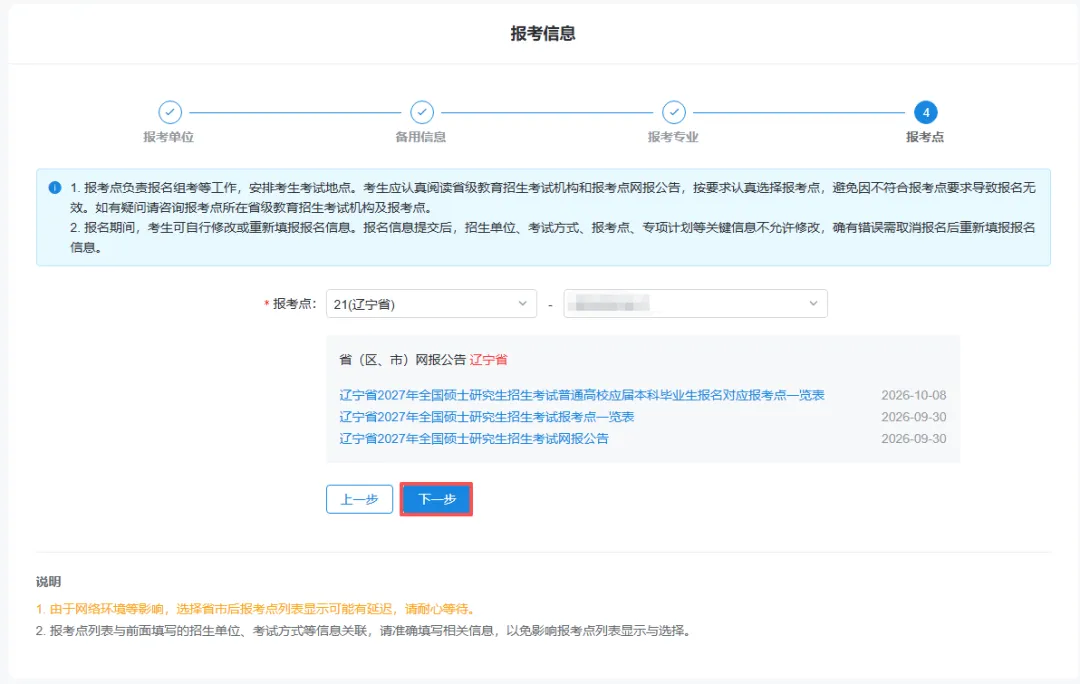Open 普通高校应届本科毕业生报名对应报考点一览表 link

[x=581, y=395]
